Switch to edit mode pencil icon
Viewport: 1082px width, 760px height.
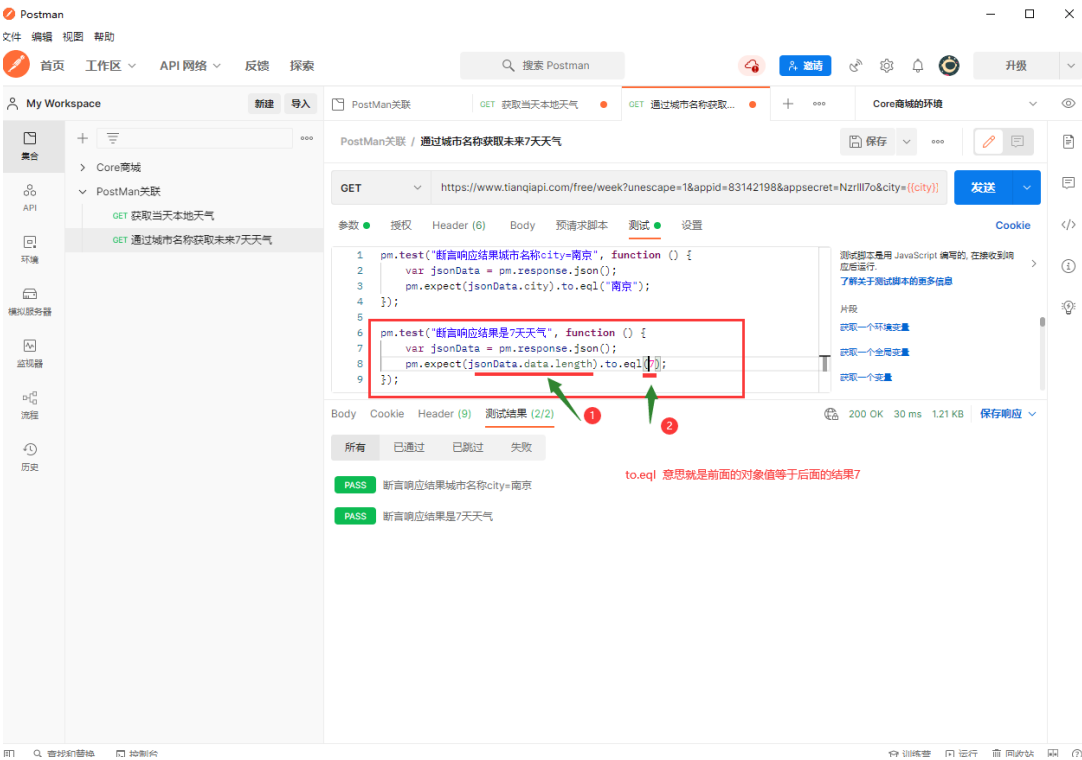click(x=988, y=142)
